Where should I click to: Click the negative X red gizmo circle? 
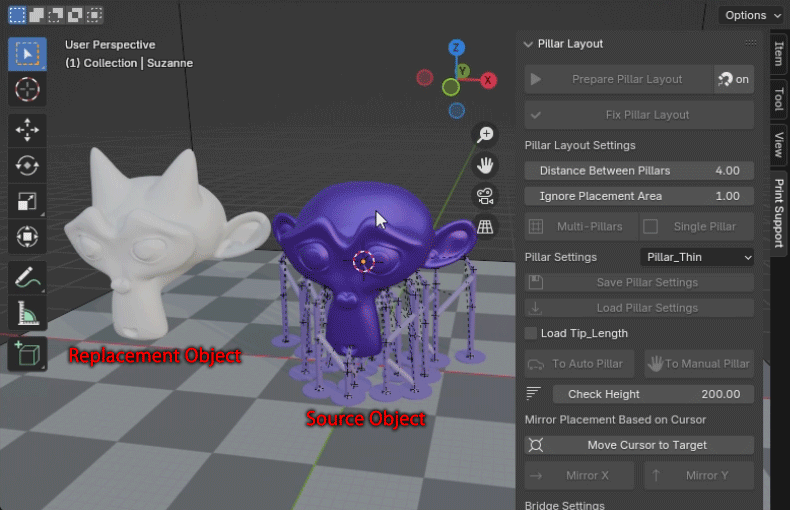pyautogui.click(x=425, y=78)
